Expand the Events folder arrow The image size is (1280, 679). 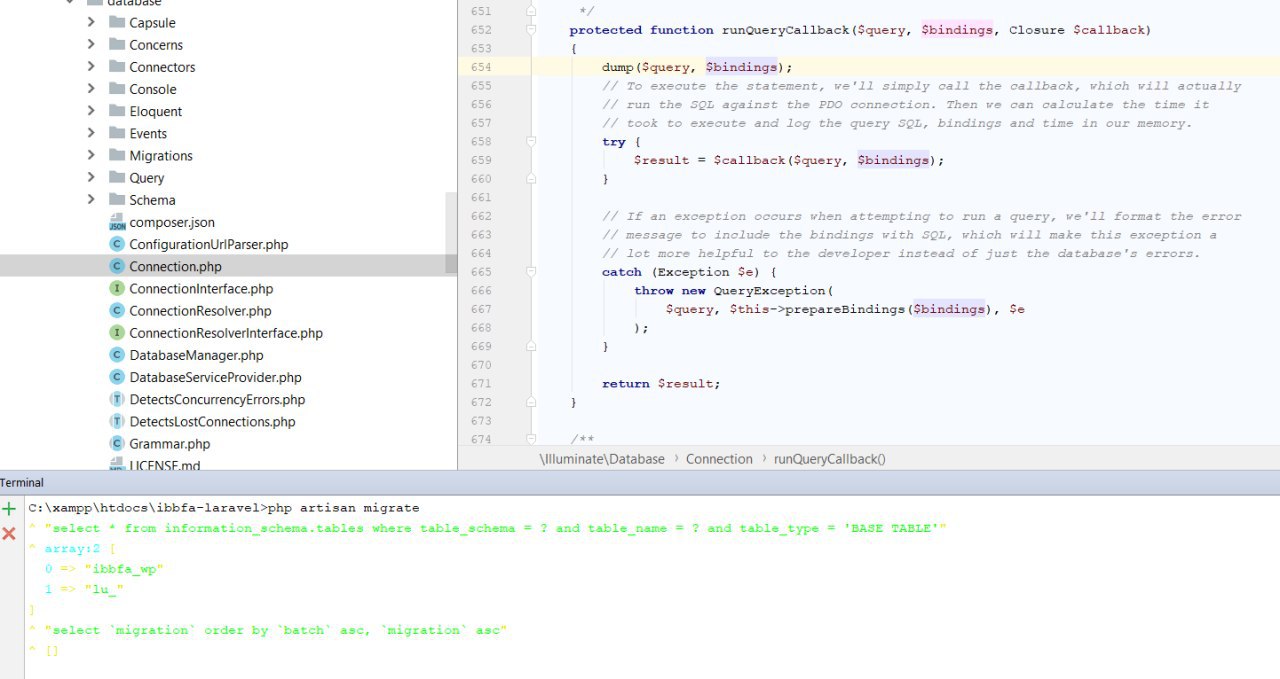(91, 133)
